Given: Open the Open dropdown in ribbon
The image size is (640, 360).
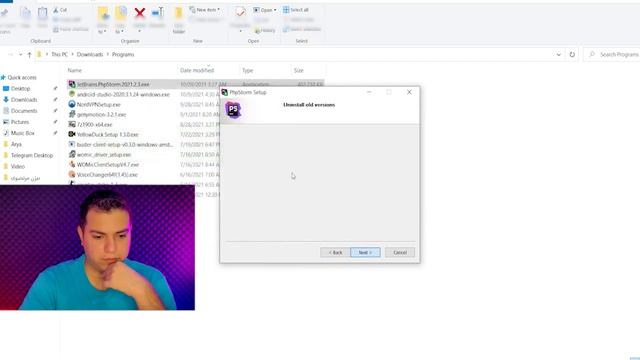Looking at the screenshot, I should 264,10.
